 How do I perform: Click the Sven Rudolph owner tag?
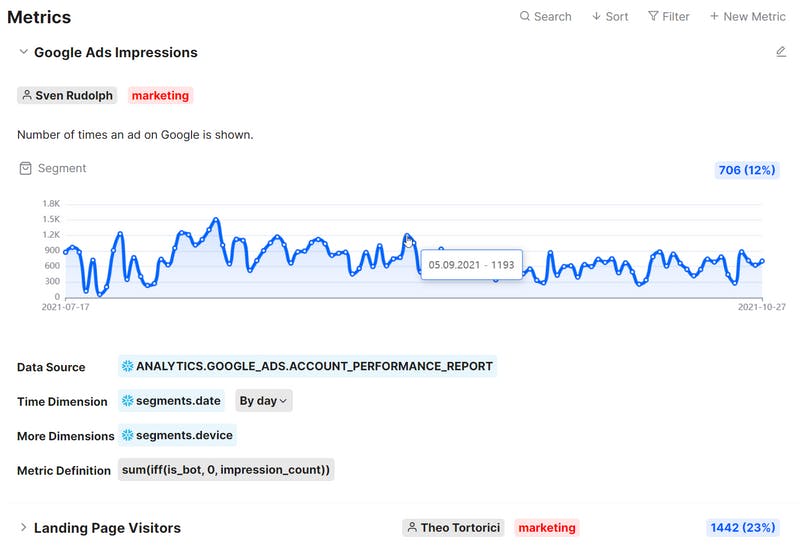pos(67,96)
